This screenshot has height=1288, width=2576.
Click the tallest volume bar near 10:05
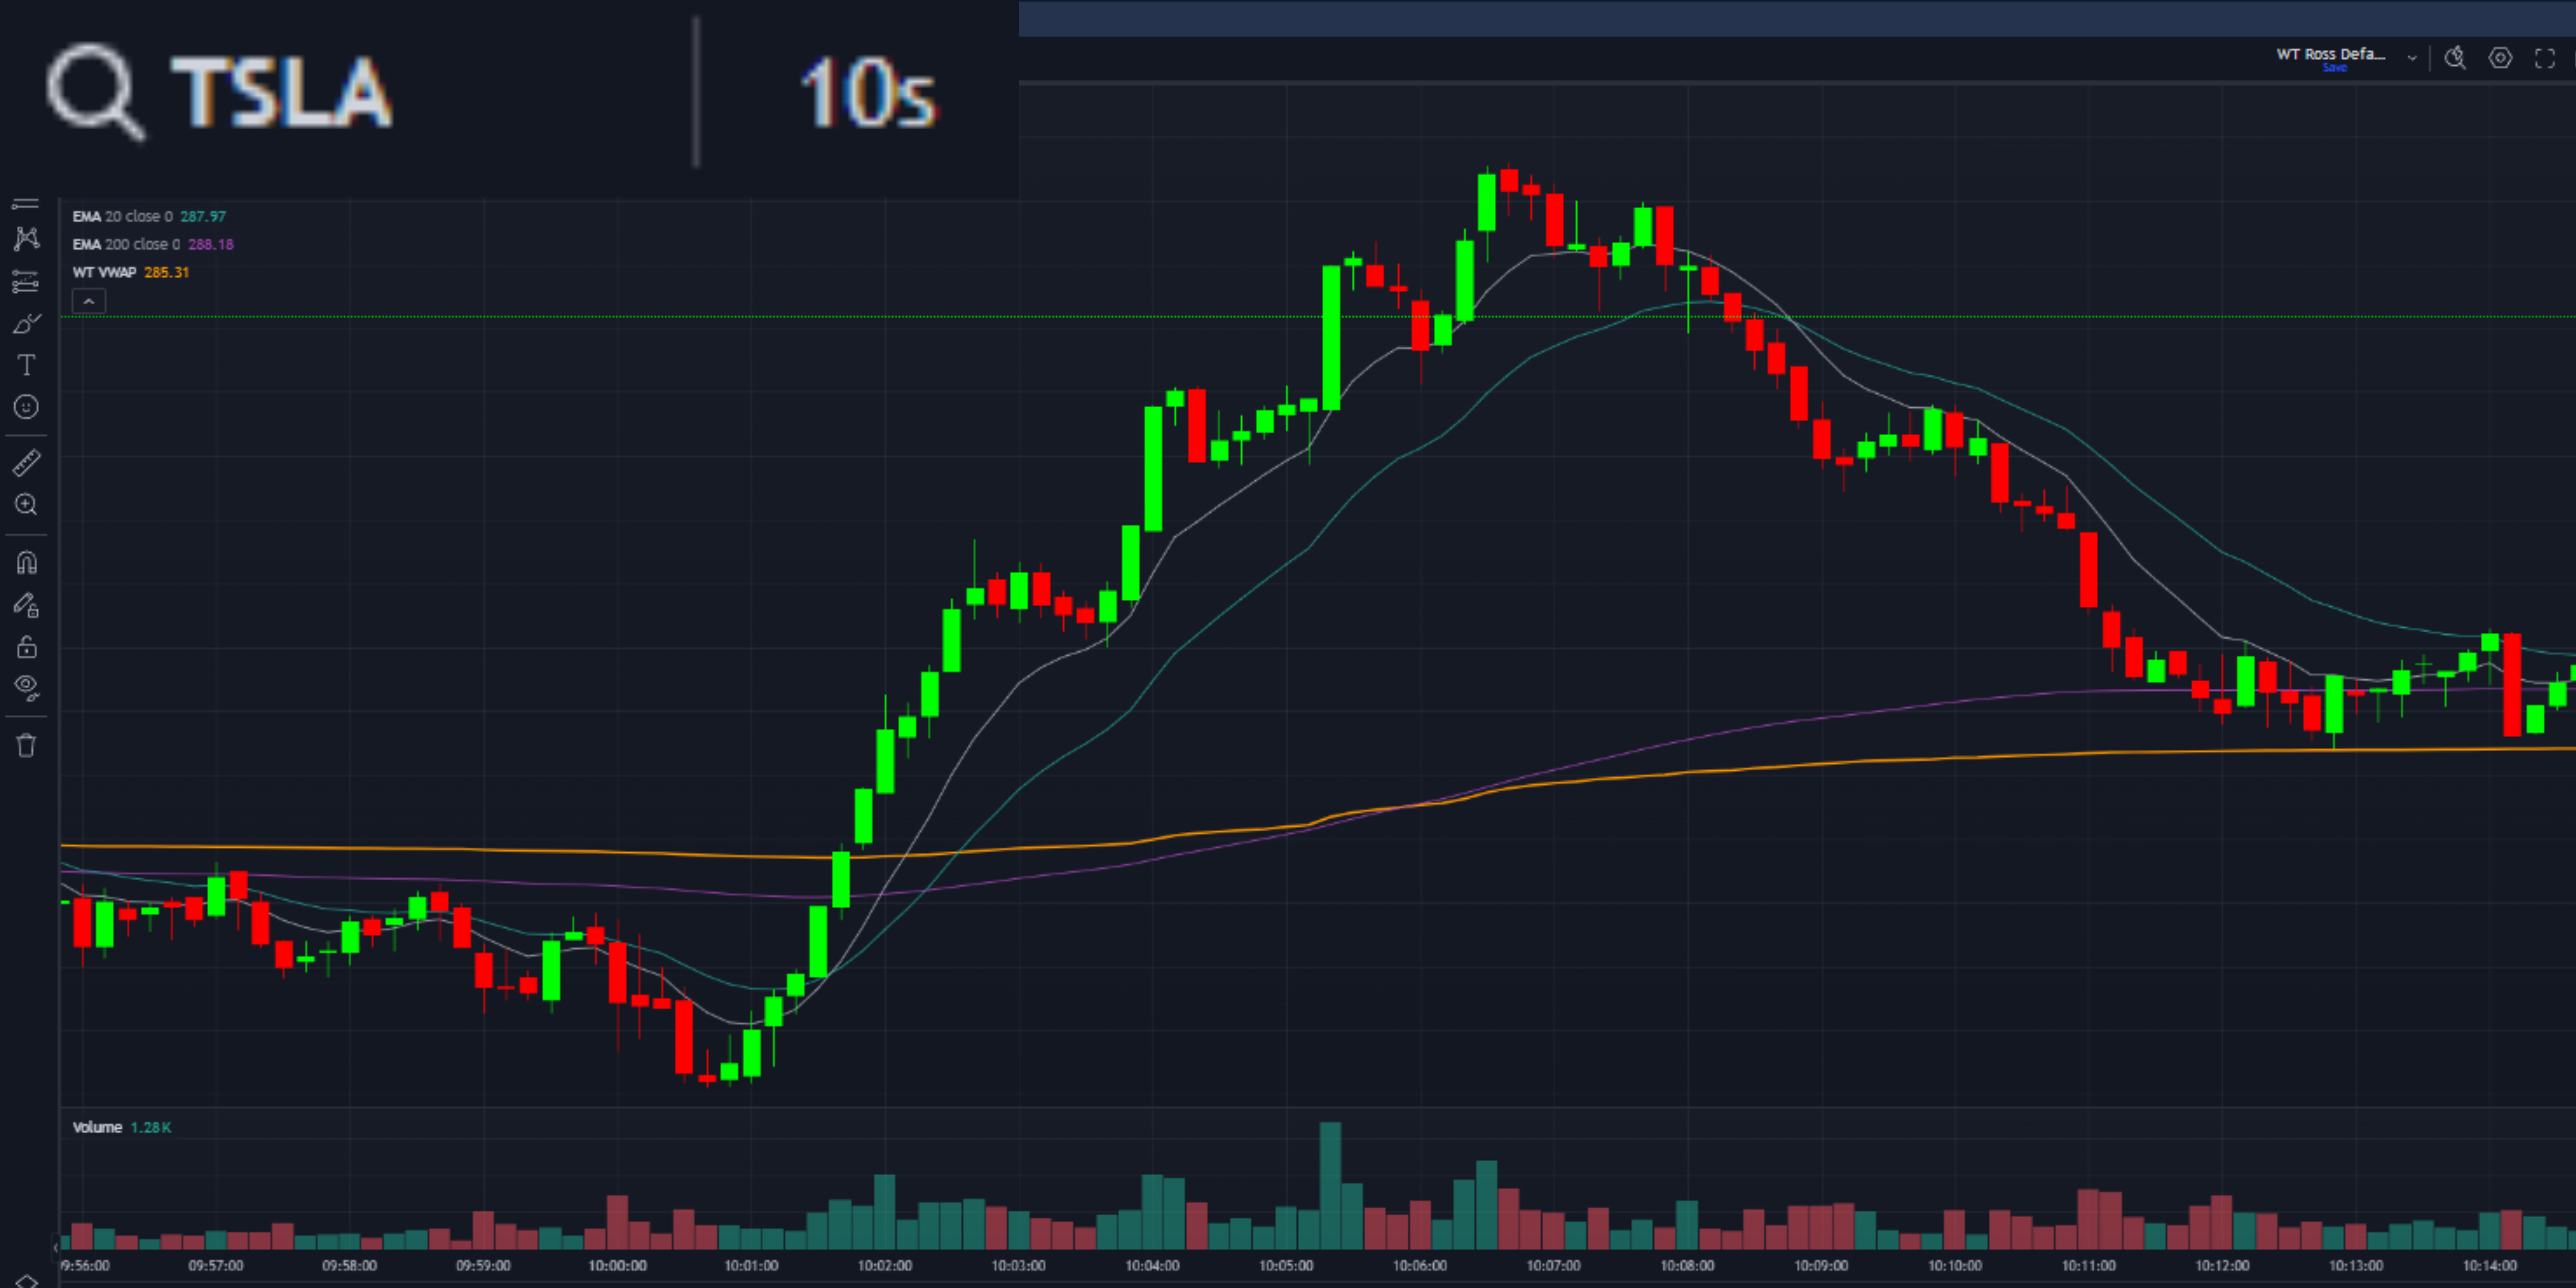[x=1330, y=1185]
